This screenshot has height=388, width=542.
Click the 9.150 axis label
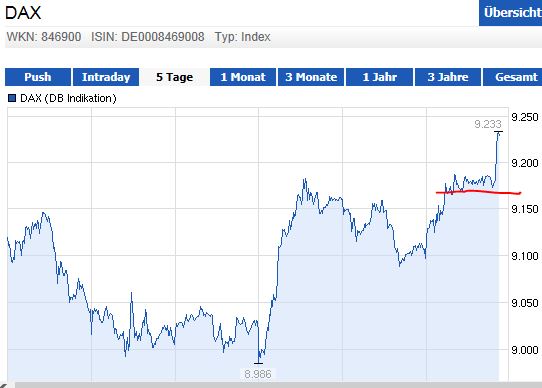pyautogui.click(x=525, y=209)
